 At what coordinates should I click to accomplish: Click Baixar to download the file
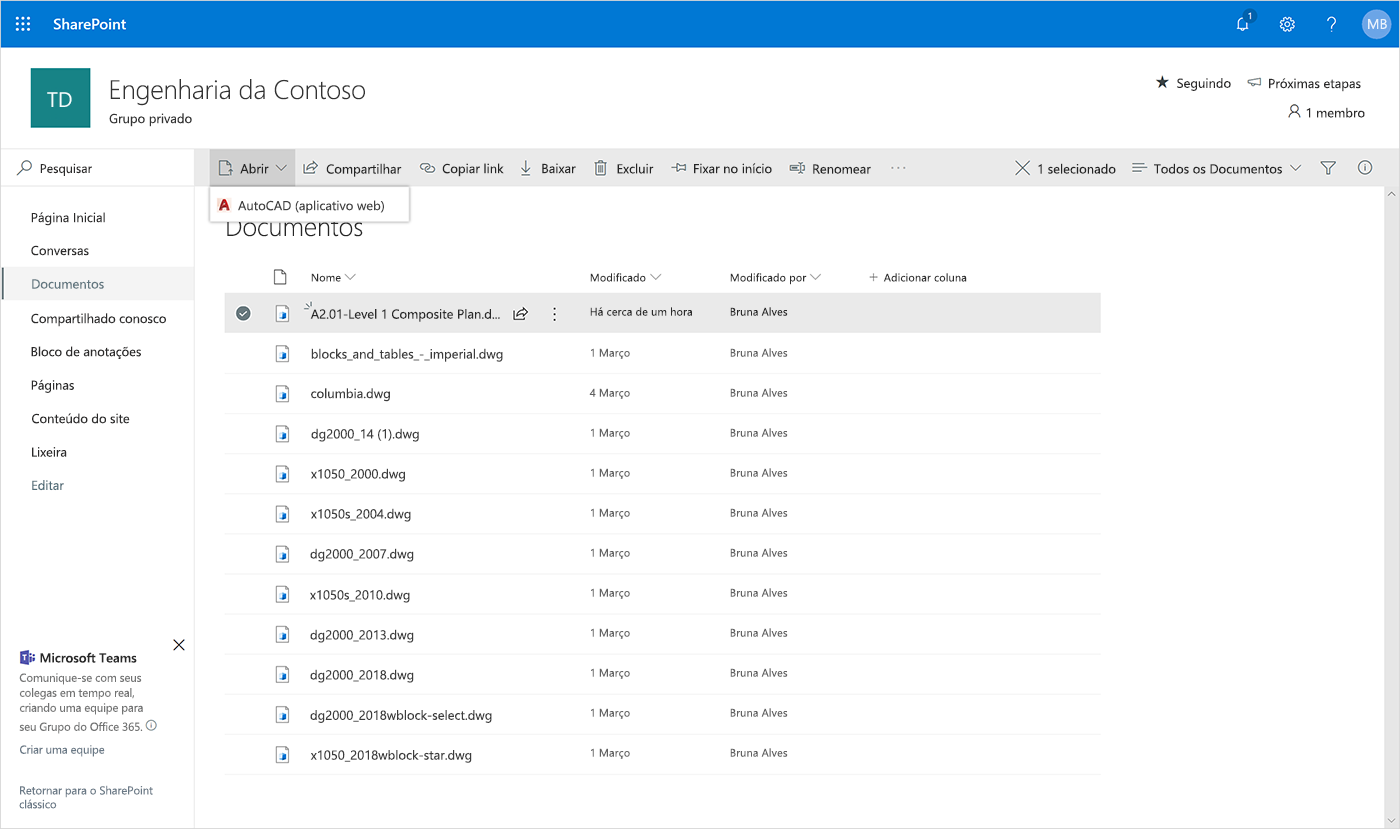coord(547,168)
